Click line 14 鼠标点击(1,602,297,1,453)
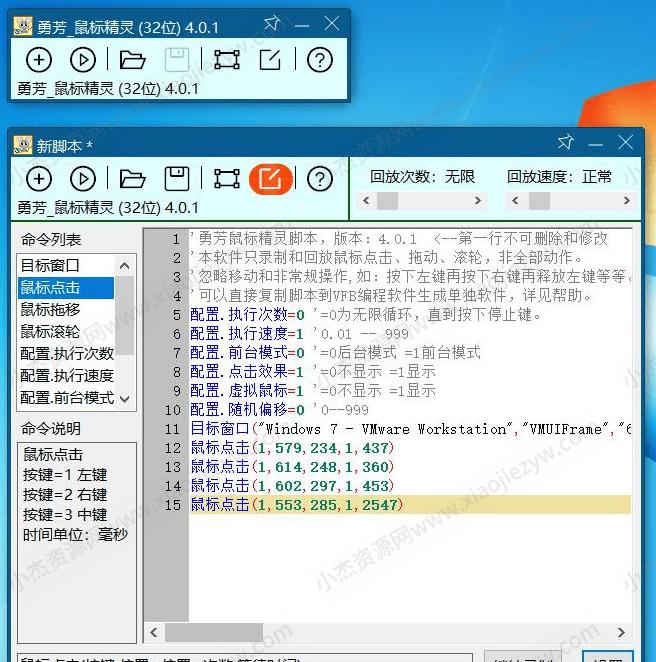This screenshot has height=662, width=656. point(292,486)
